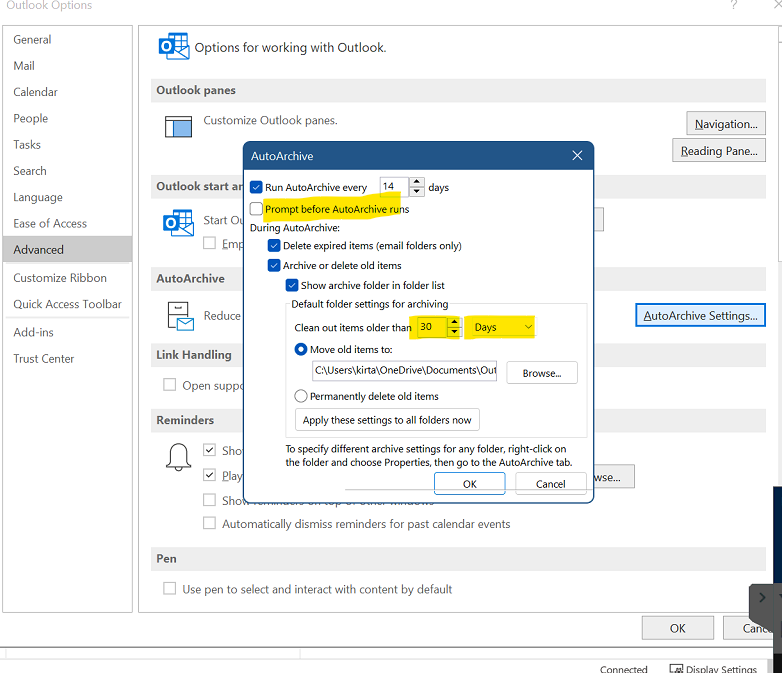Enable automatically dismiss reminders for past events
The image size is (782, 673).
click(x=209, y=523)
